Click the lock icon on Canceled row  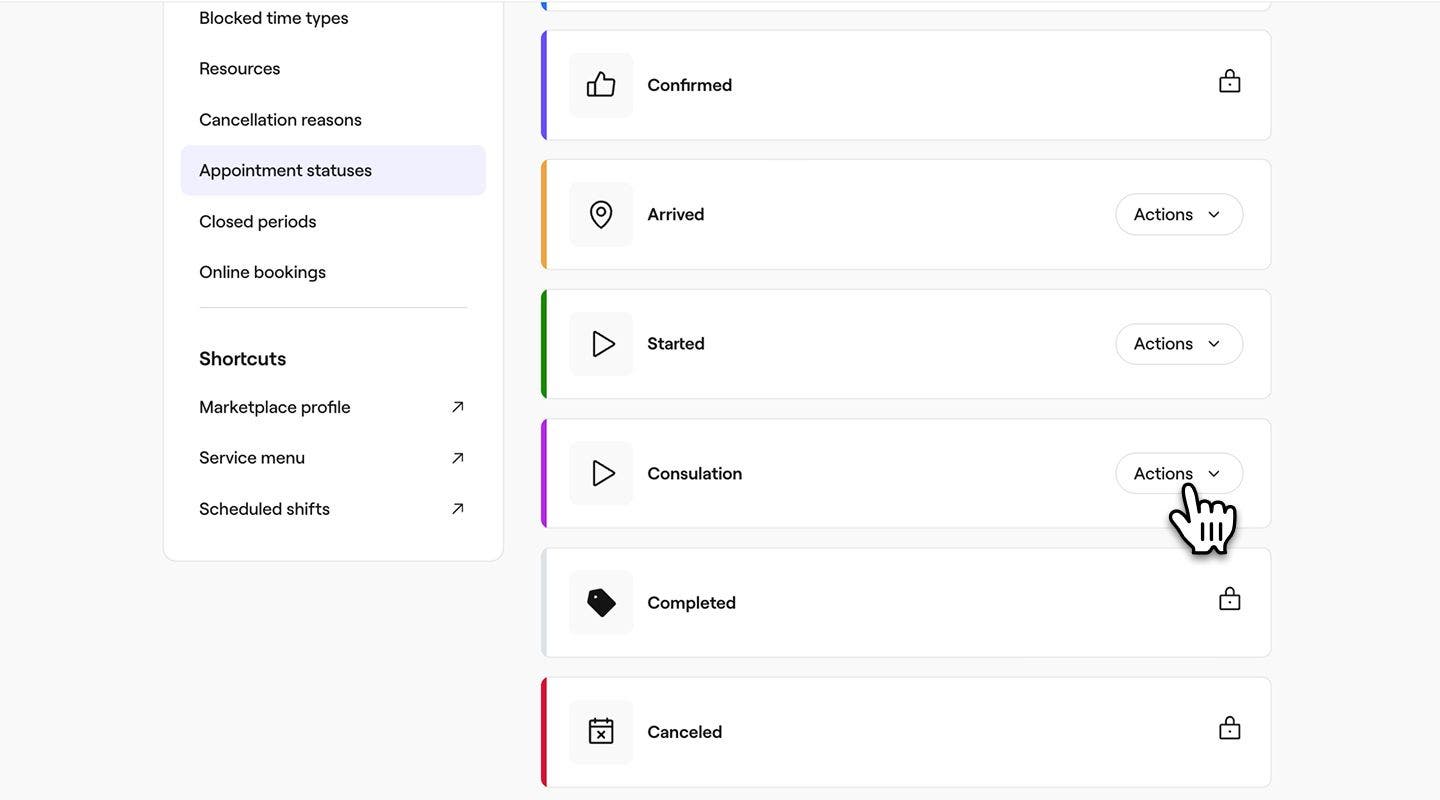(1229, 729)
